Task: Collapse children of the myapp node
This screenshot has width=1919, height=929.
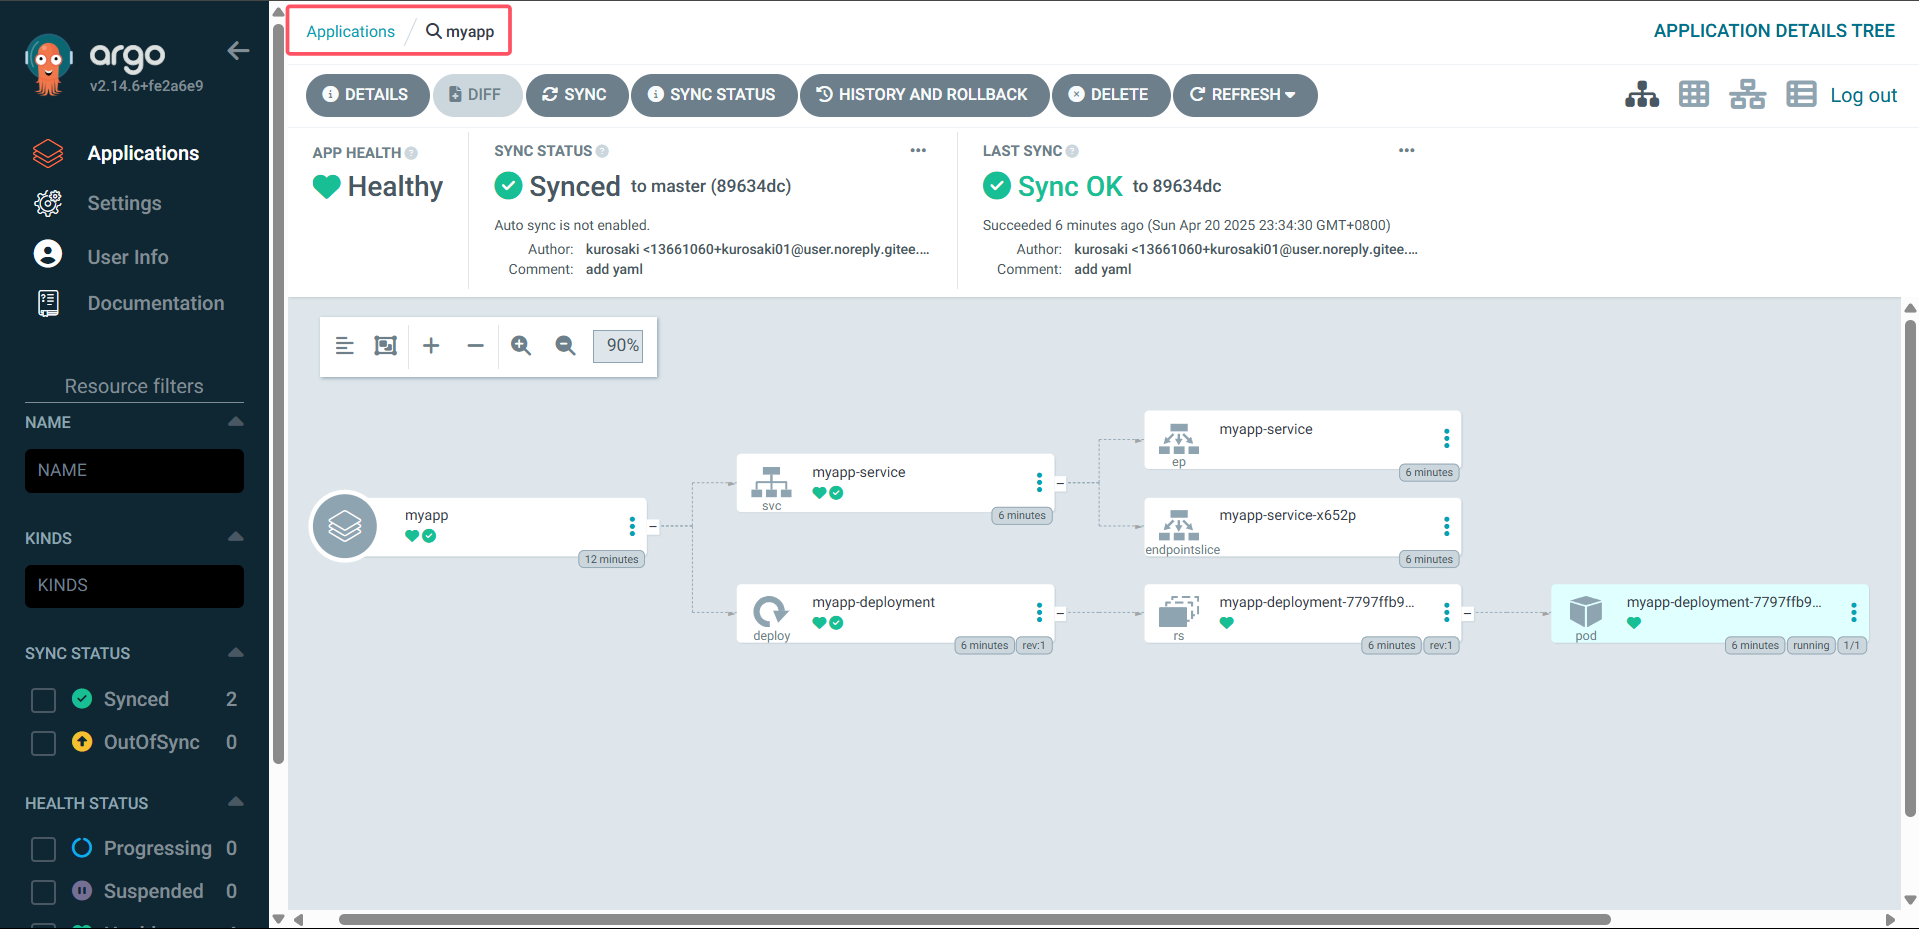Action: coord(653,526)
